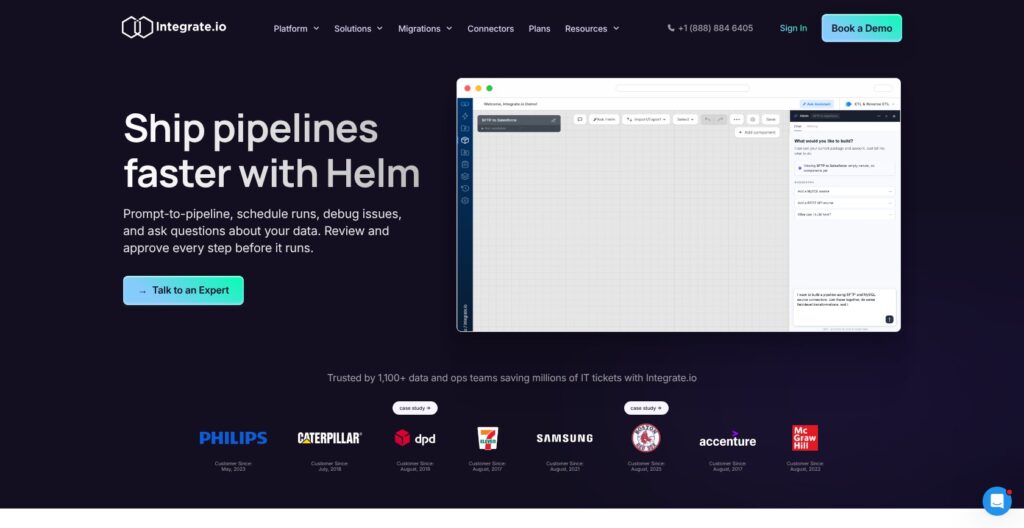This screenshot has width=1024, height=528.
Task: Open the case study above dpd logo
Action: 415,408
